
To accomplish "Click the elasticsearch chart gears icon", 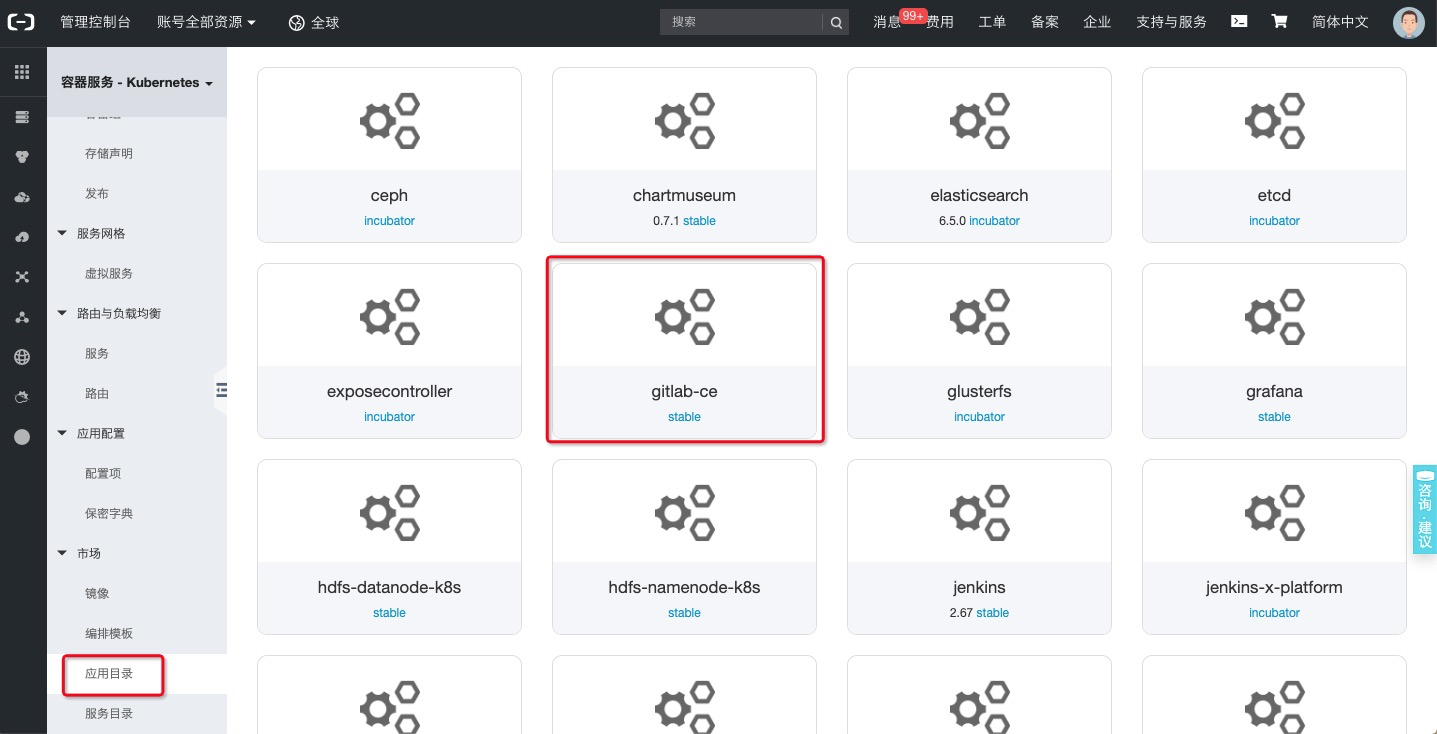I will 979,121.
